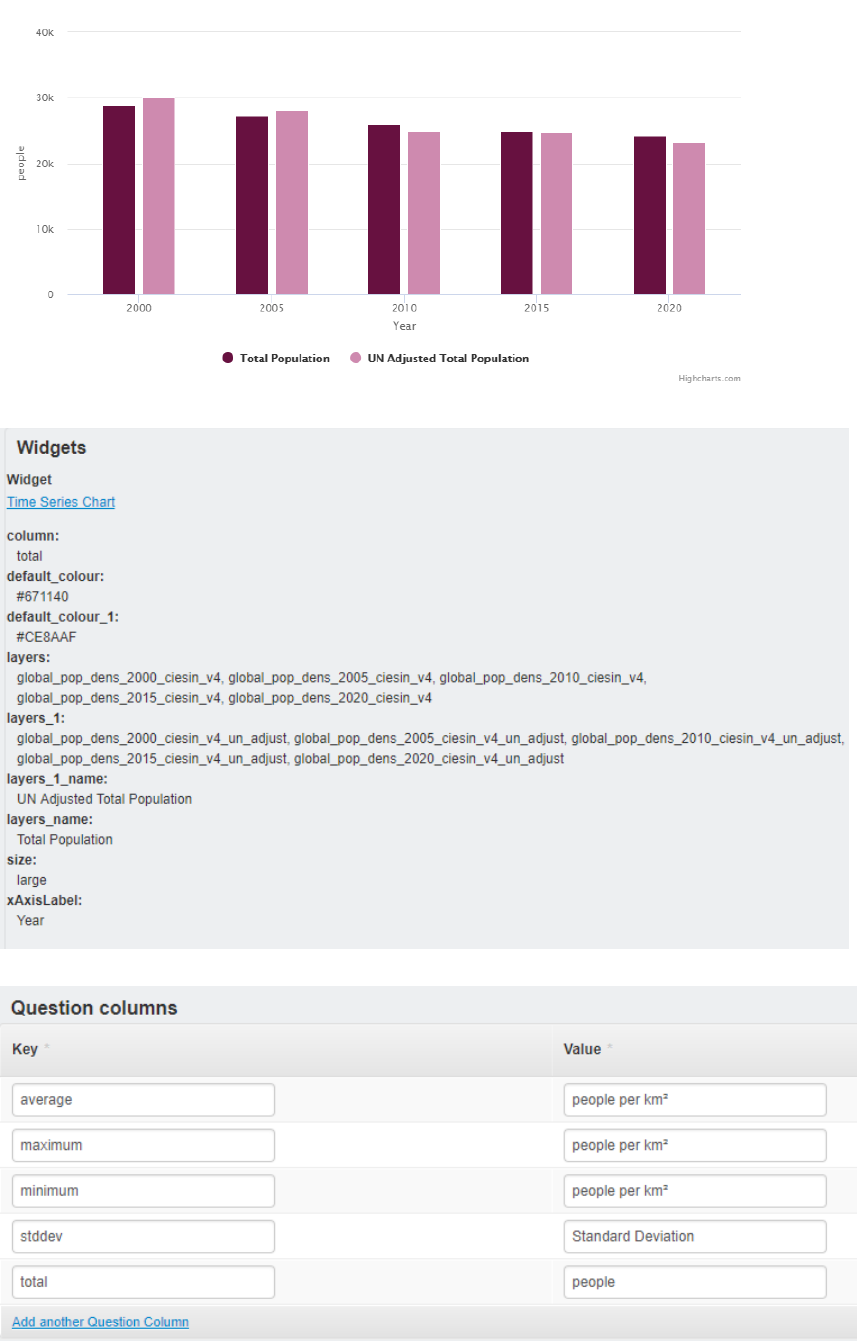Select the 'minimum' key text box
Screen dimensions: 857x1341
143,1191
